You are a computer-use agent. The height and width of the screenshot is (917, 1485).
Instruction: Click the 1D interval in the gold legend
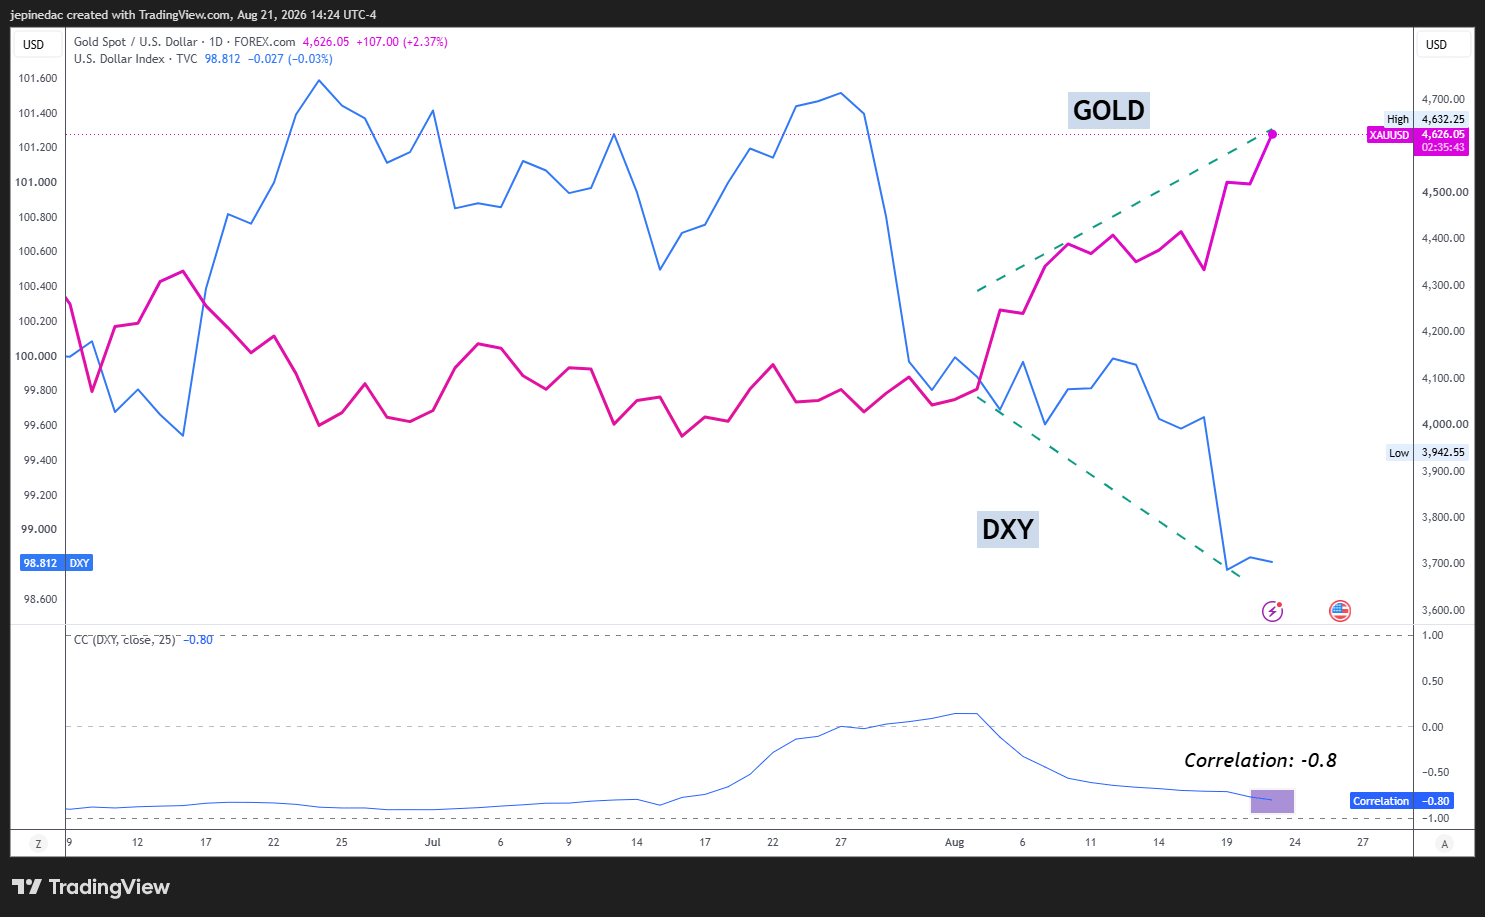(216, 42)
